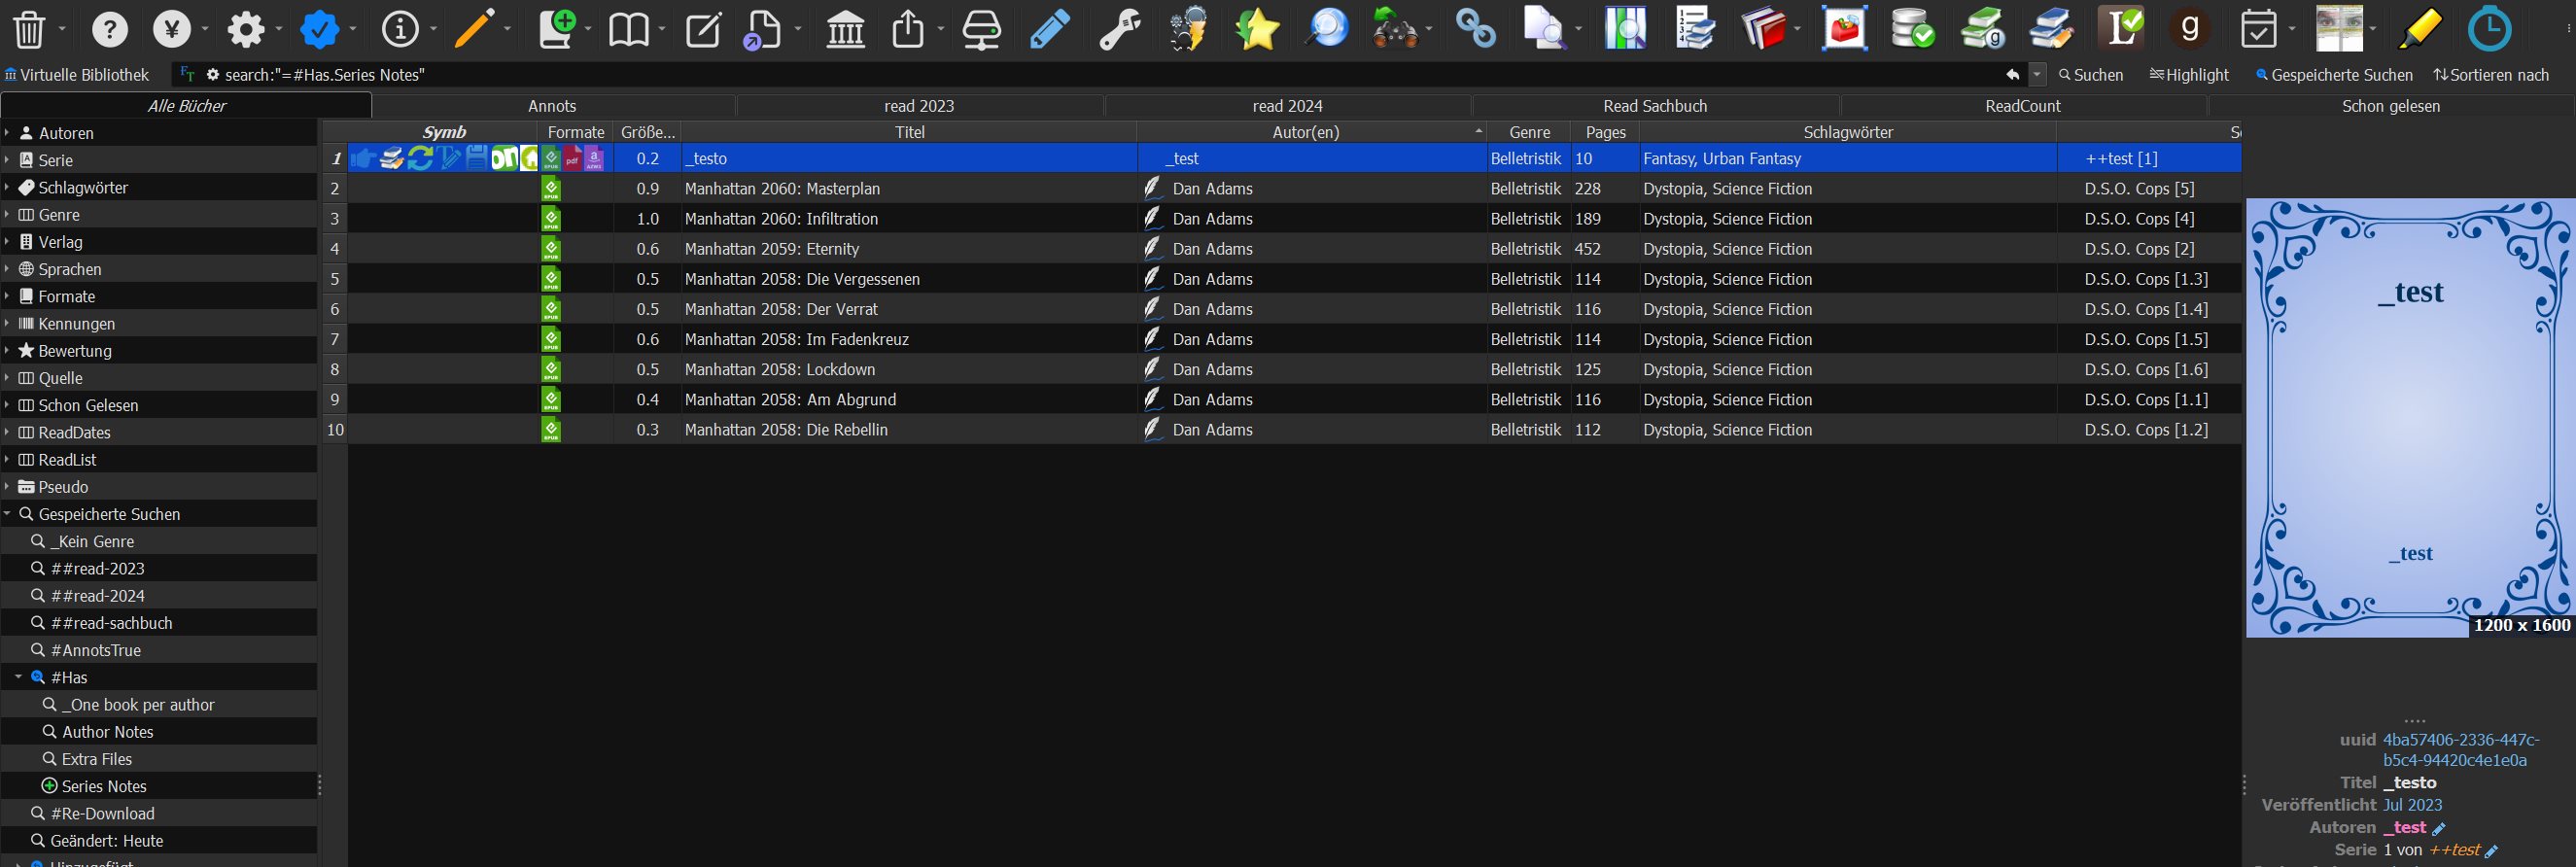Select the Series Notes saved search

coord(104,786)
